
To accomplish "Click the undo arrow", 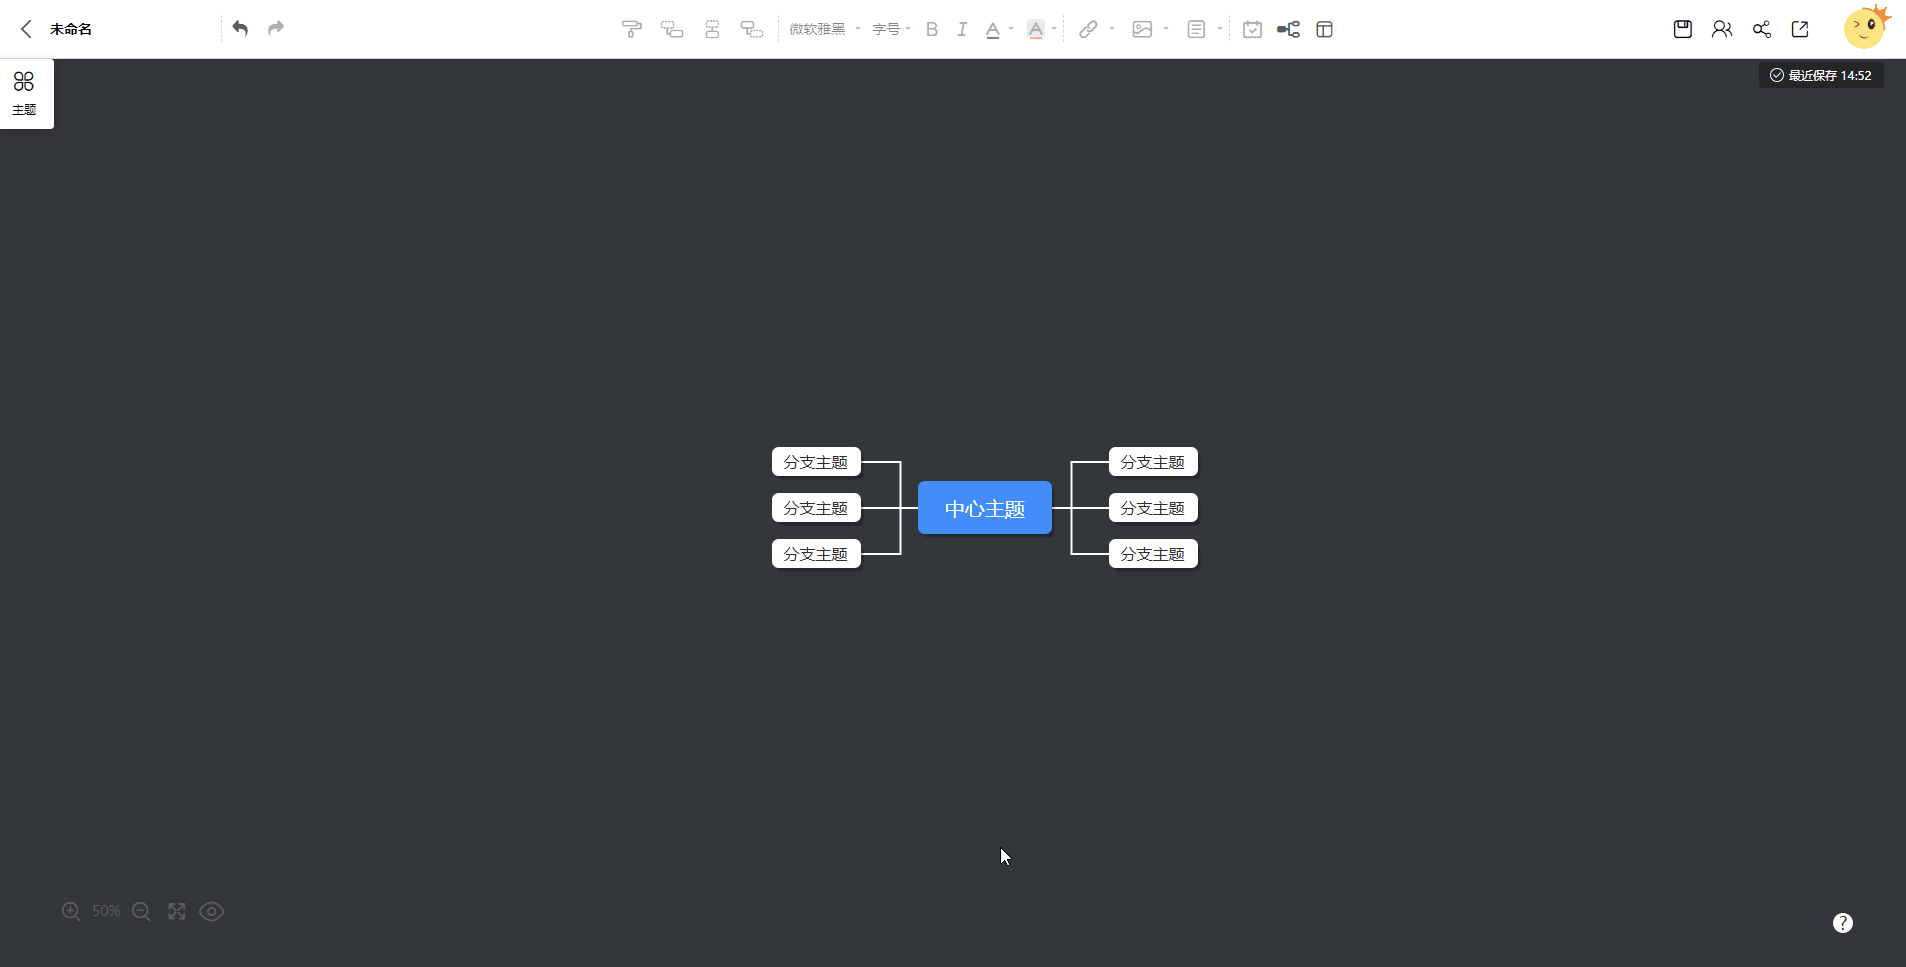I will [240, 28].
